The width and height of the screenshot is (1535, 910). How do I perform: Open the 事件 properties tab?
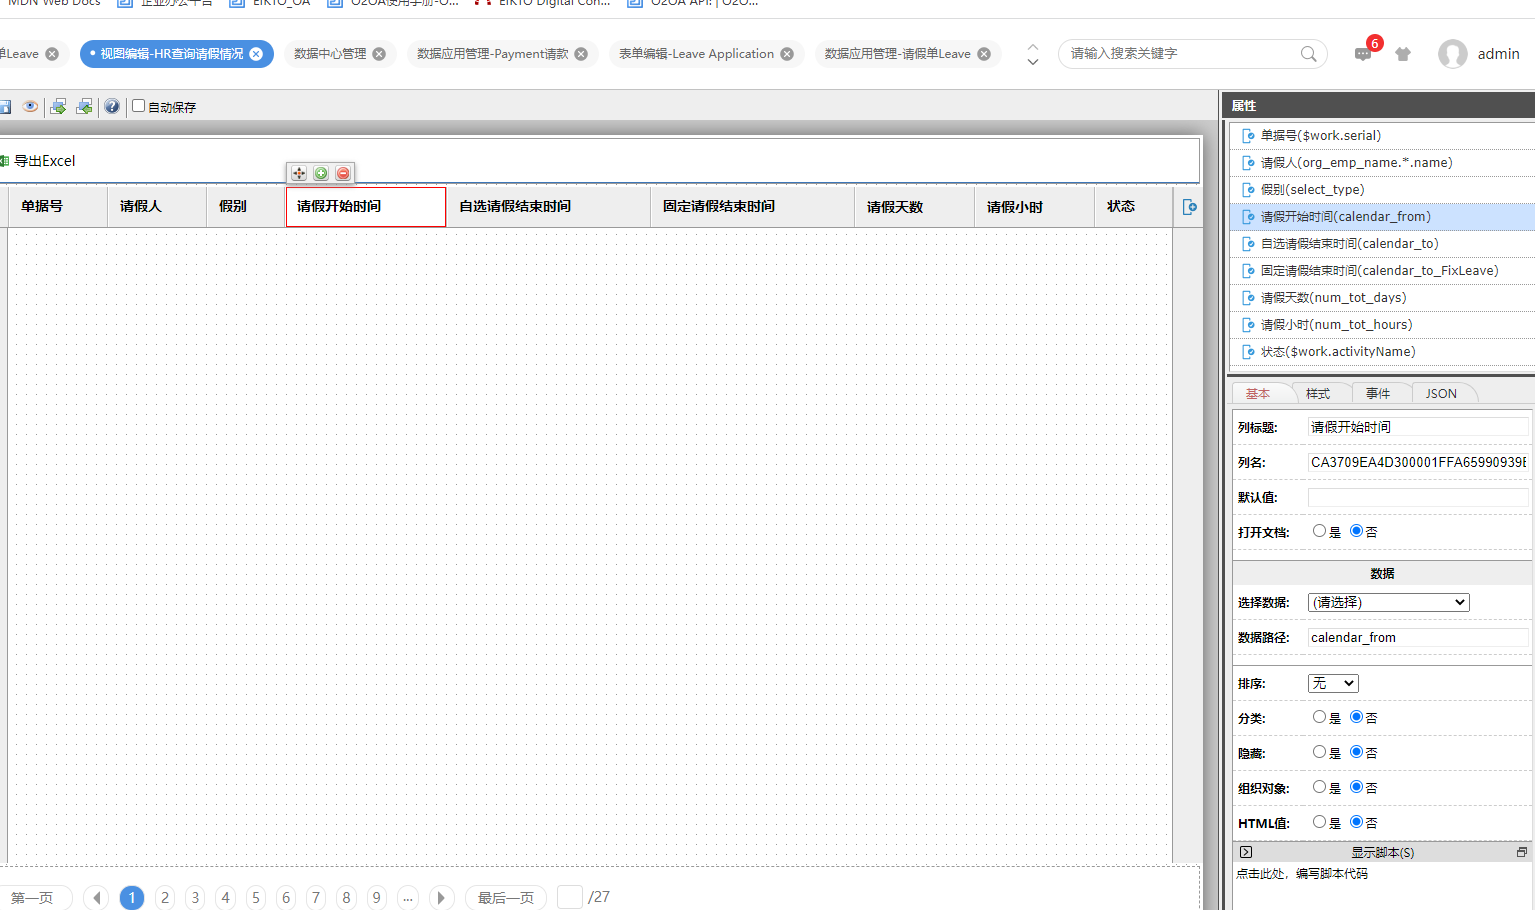[x=1378, y=394]
